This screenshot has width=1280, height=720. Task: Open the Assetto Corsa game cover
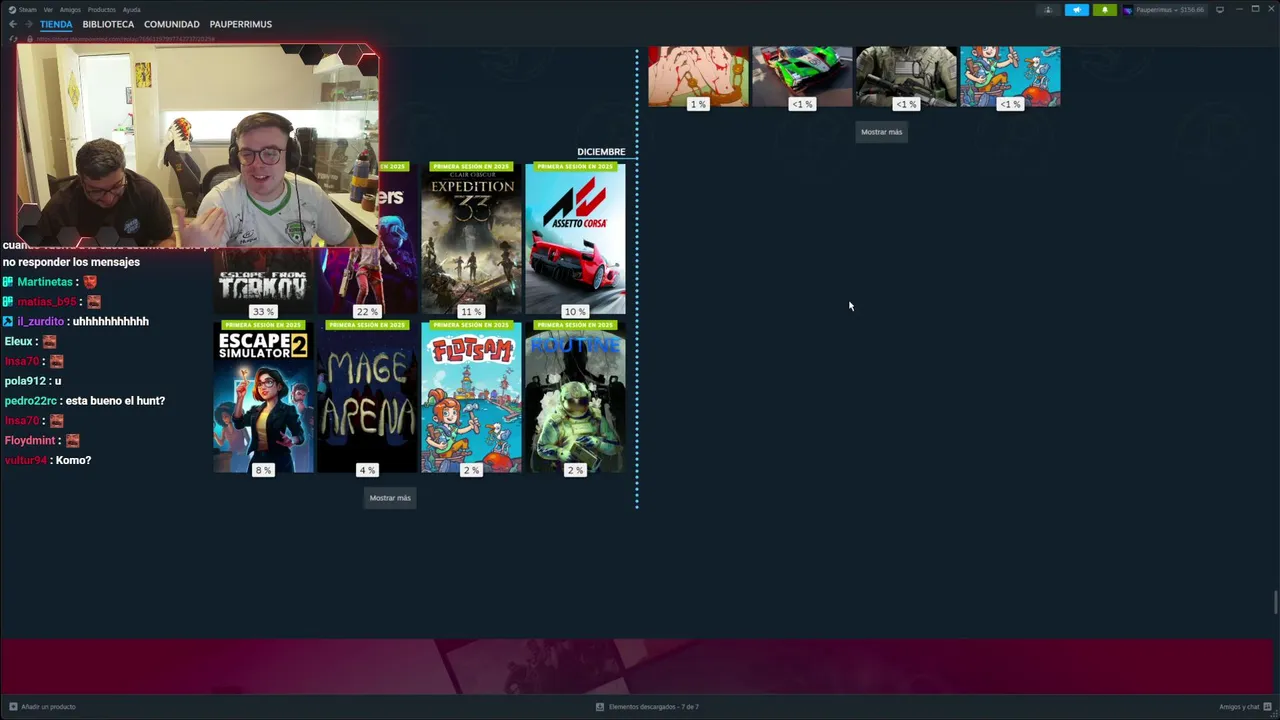pyautogui.click(x=575, y=238)
